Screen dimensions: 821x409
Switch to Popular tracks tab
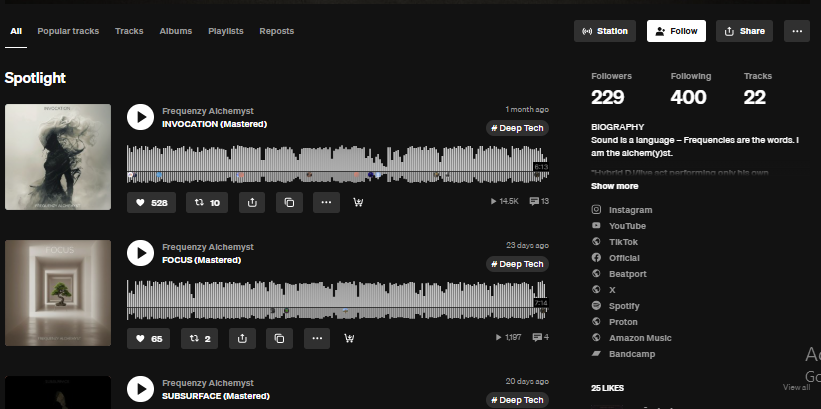point(68,31)
